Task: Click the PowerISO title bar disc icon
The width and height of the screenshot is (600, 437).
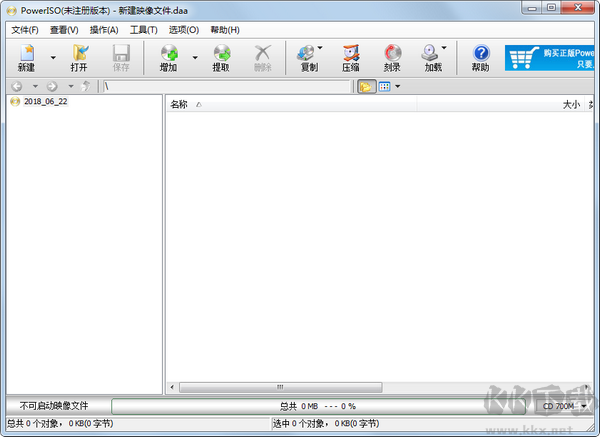Action: pyautogui.click(x=11, y=11)
